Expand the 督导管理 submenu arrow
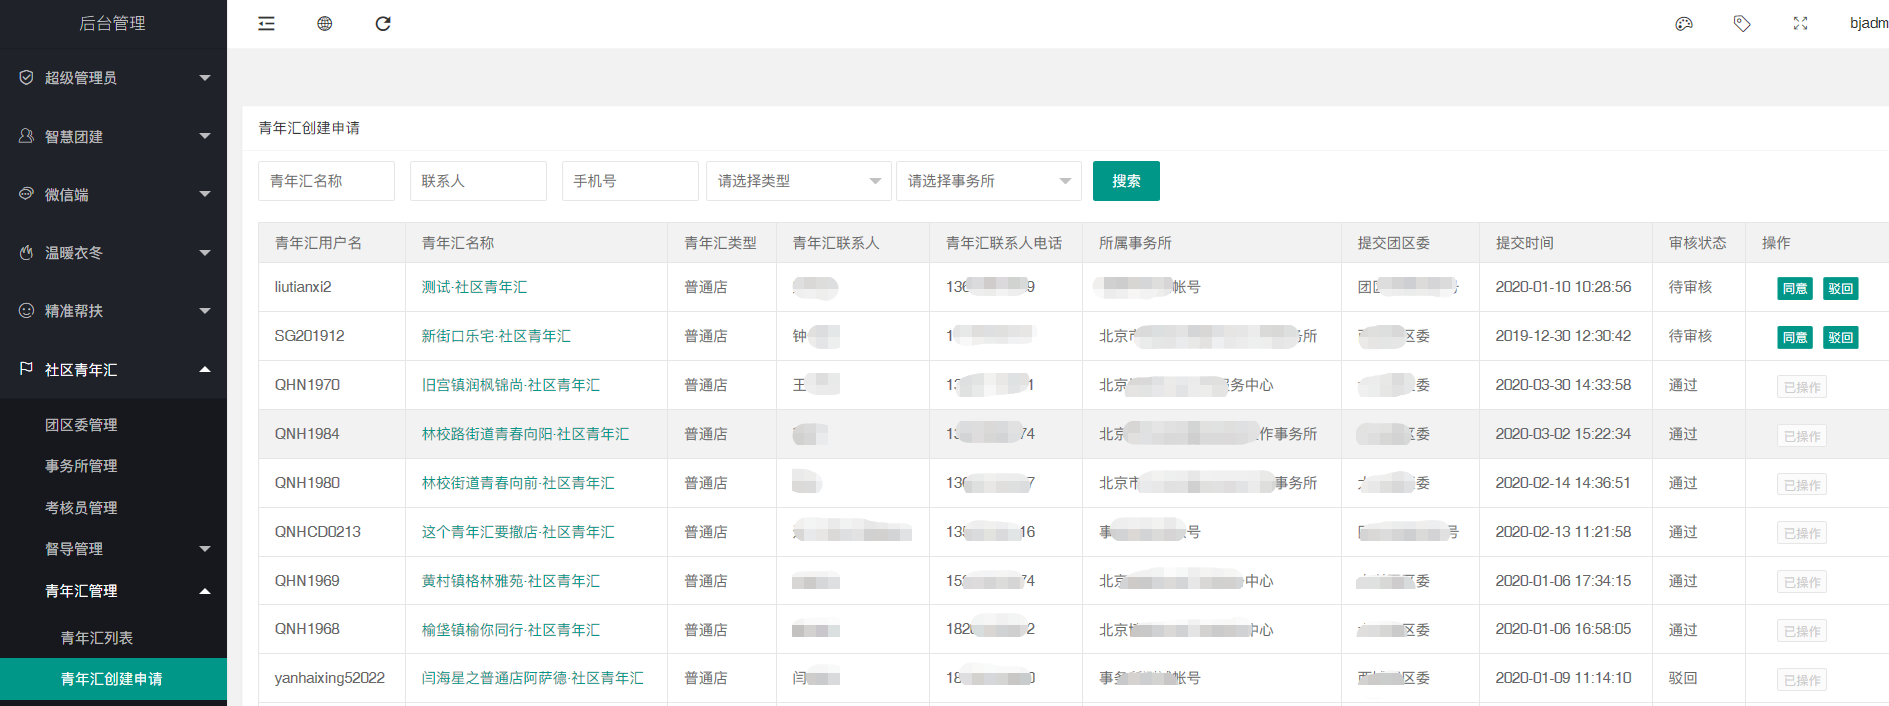The height and width of the screenshot is (706, 1889). 205,549
